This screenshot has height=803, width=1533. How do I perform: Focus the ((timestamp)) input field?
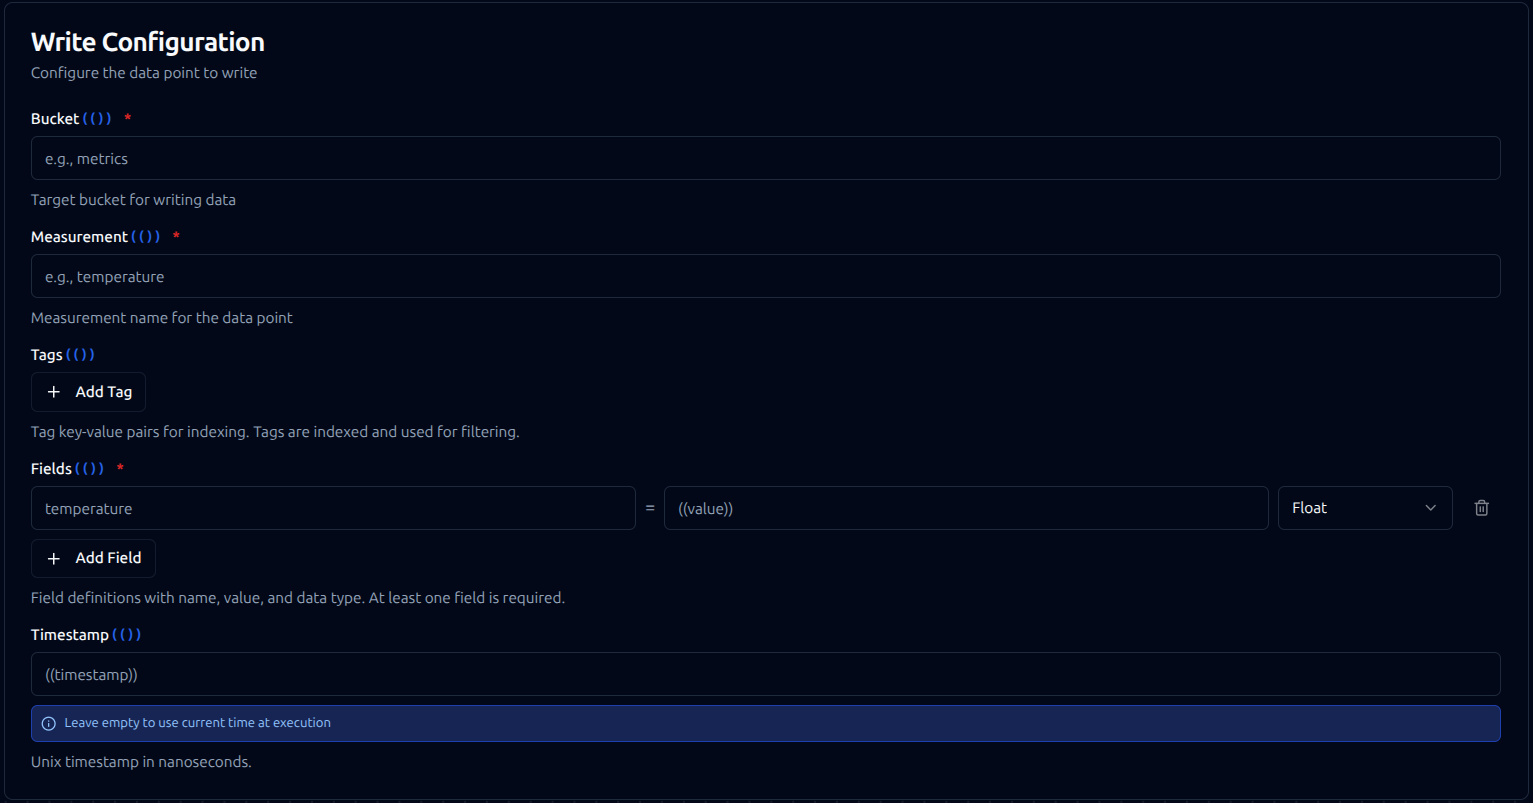pyautogui.click(x=765, y=675)
